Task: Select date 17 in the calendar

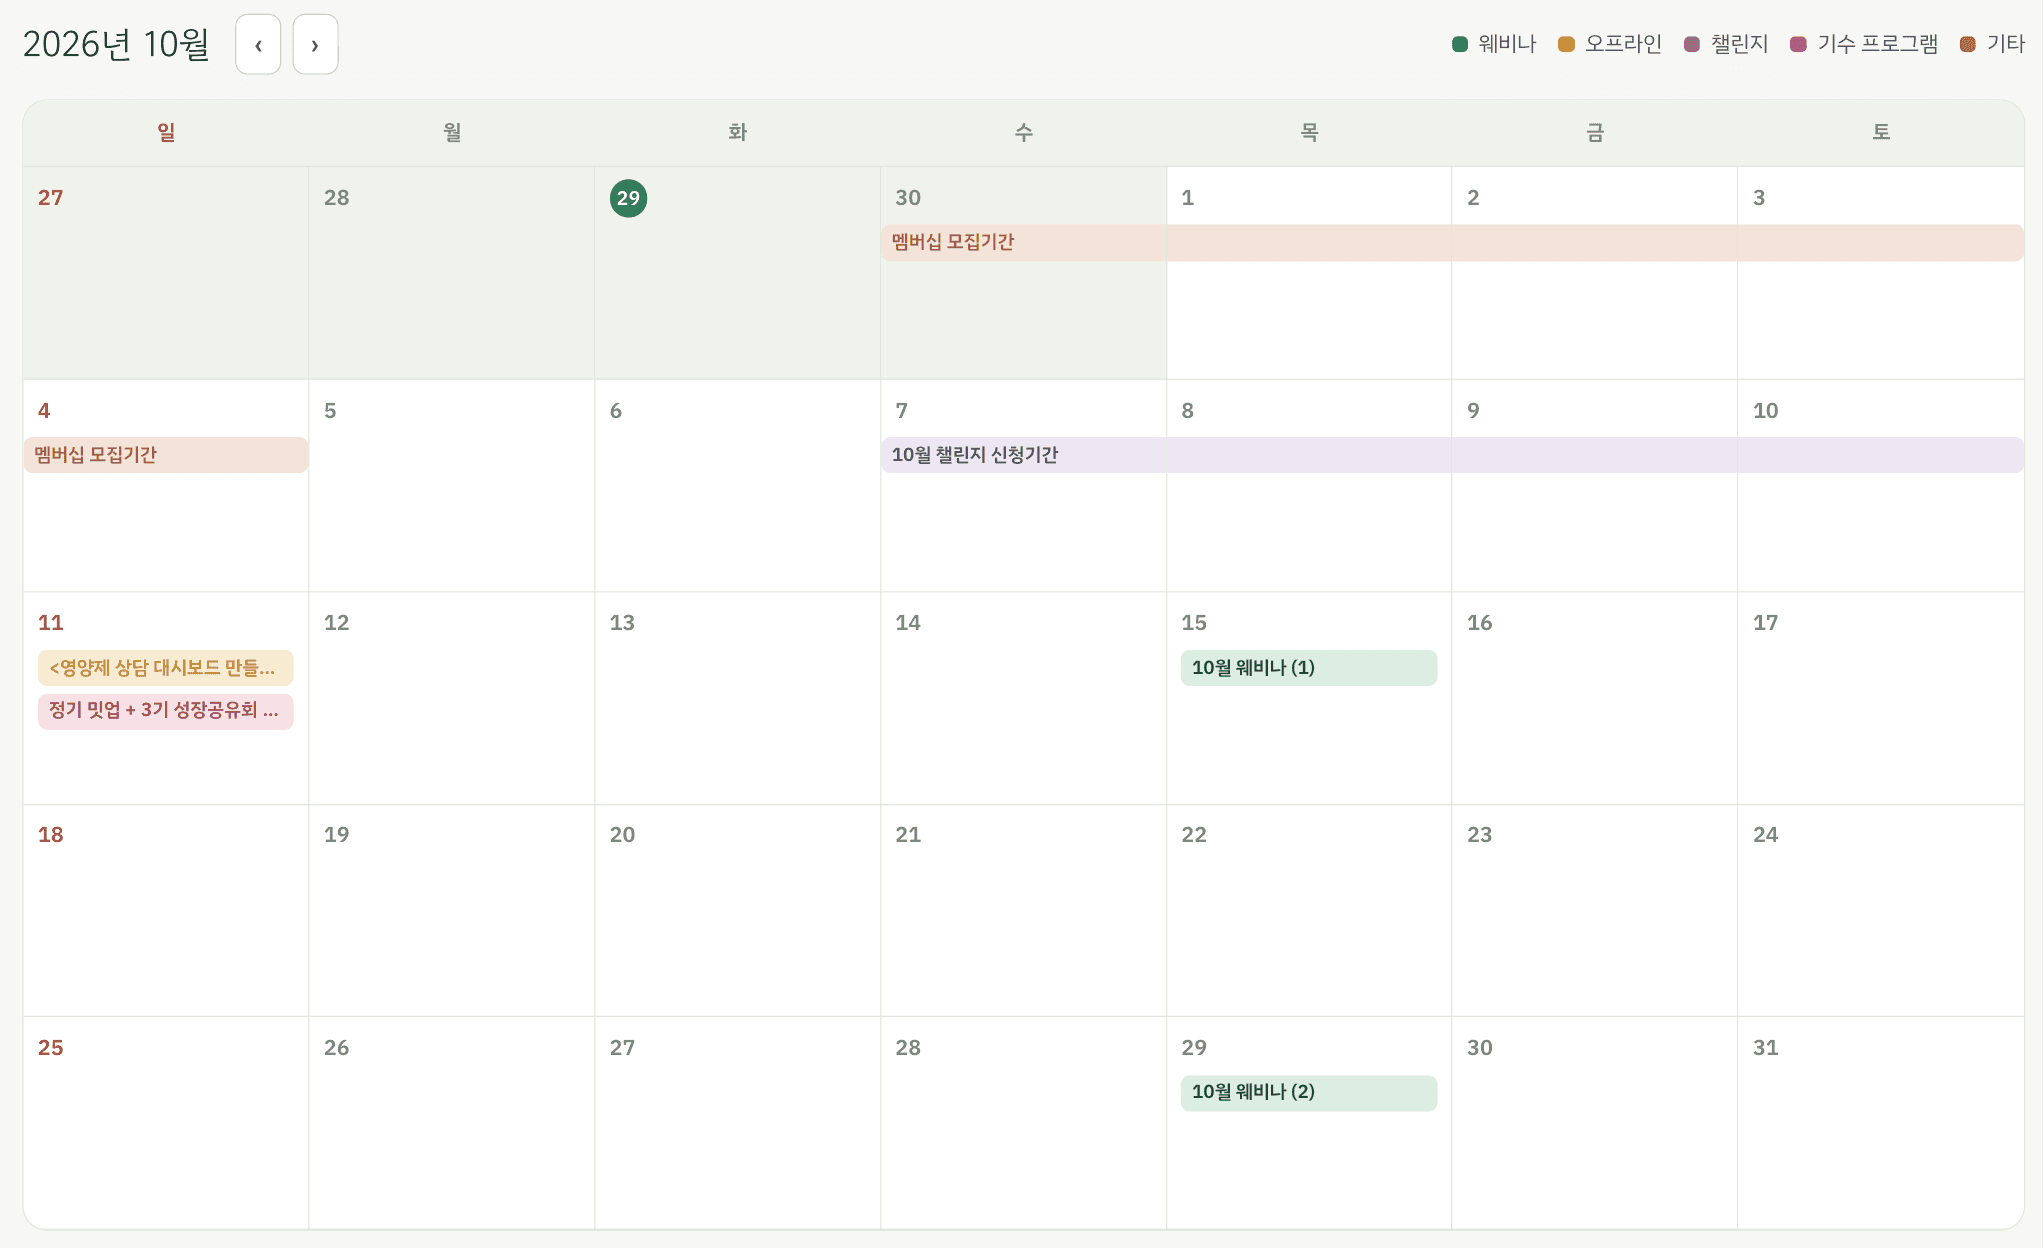Action: click(1766, 623)
